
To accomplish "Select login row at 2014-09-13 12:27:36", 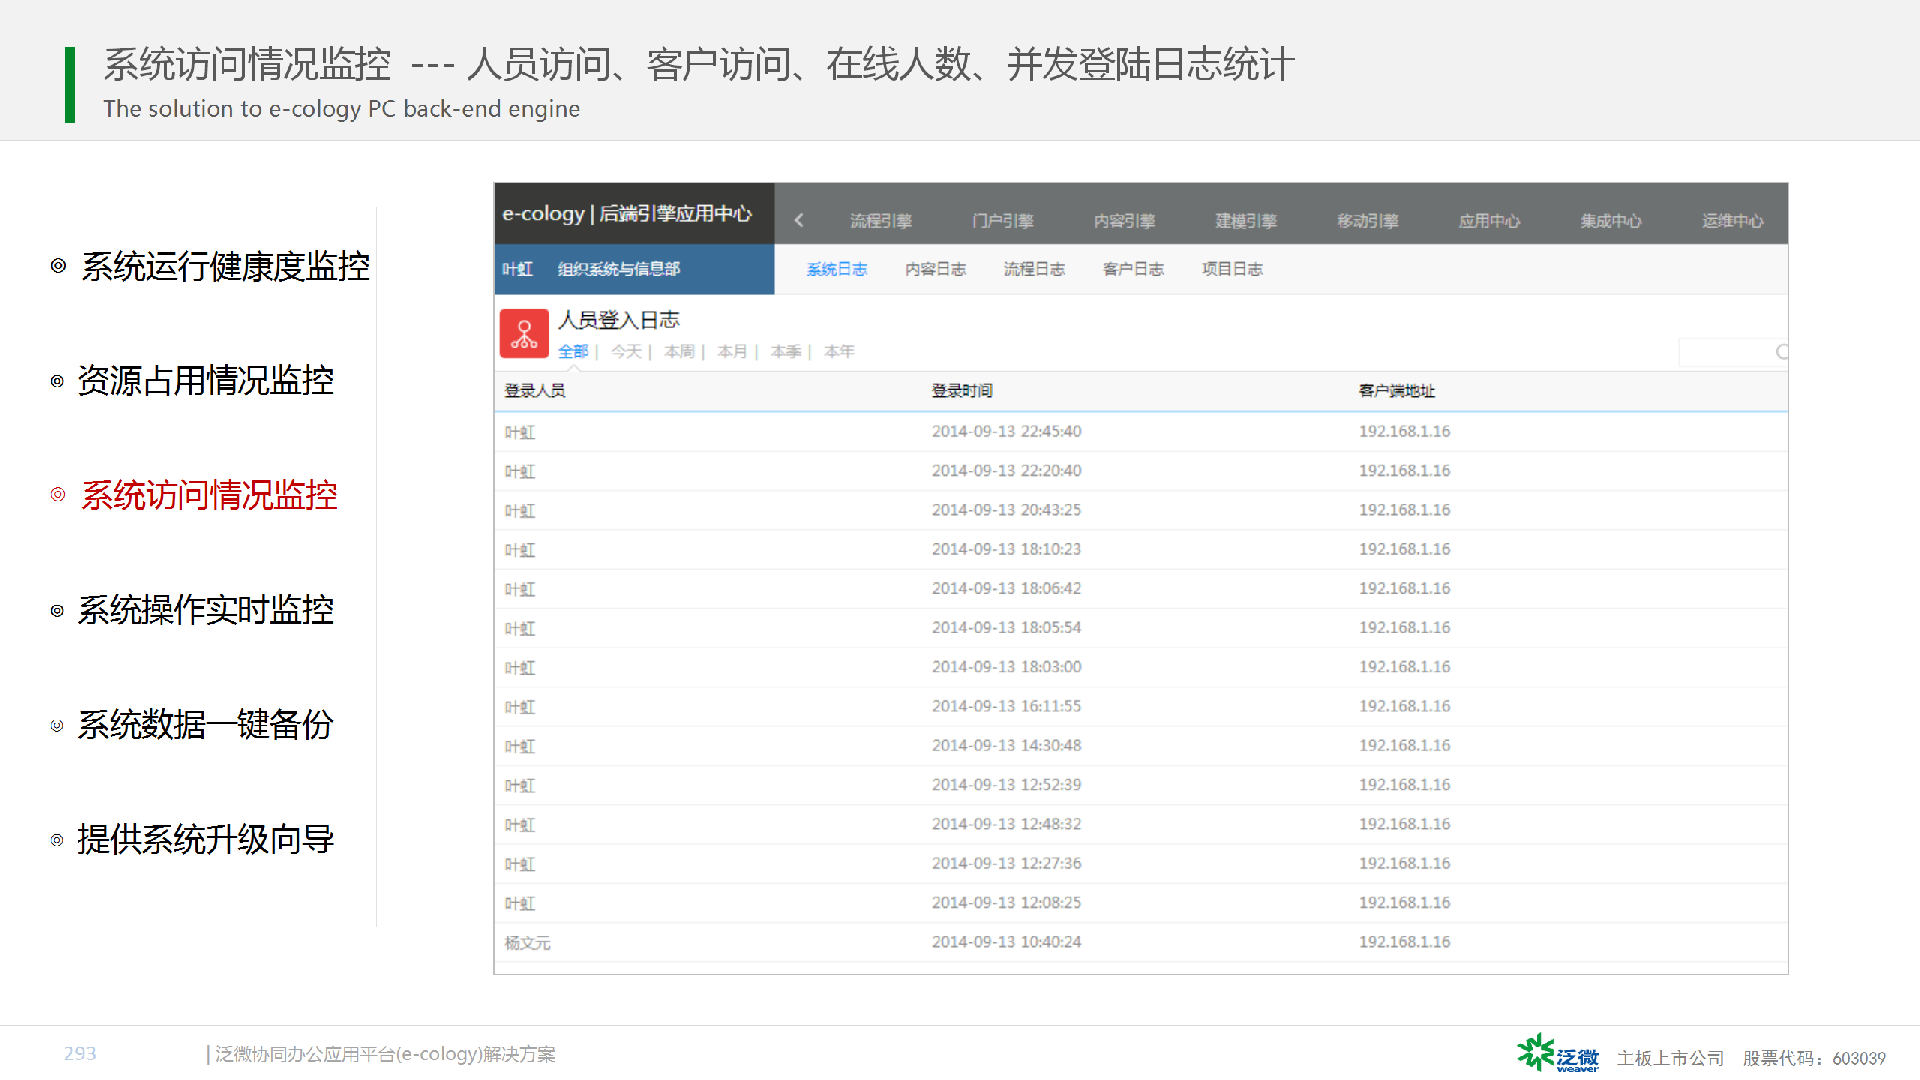I will (x=1141, y=864).
